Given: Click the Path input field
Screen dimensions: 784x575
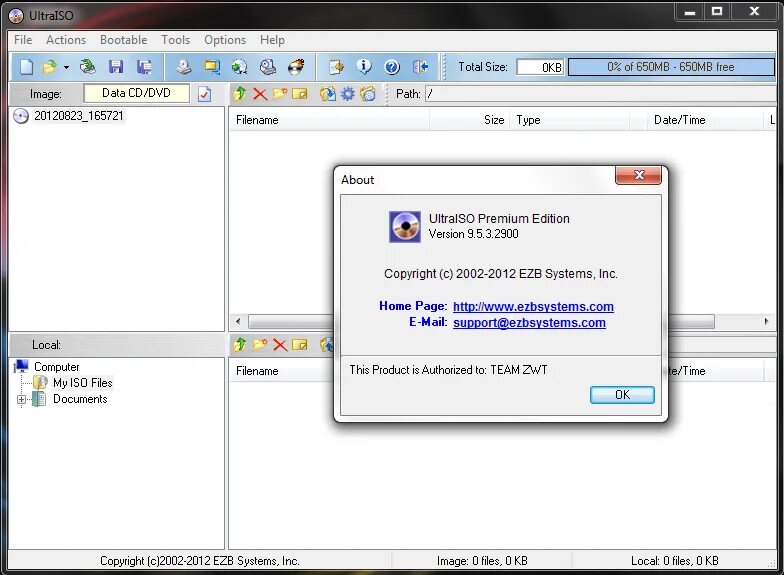Looking at the screenshot, I should tap(600, 94).
